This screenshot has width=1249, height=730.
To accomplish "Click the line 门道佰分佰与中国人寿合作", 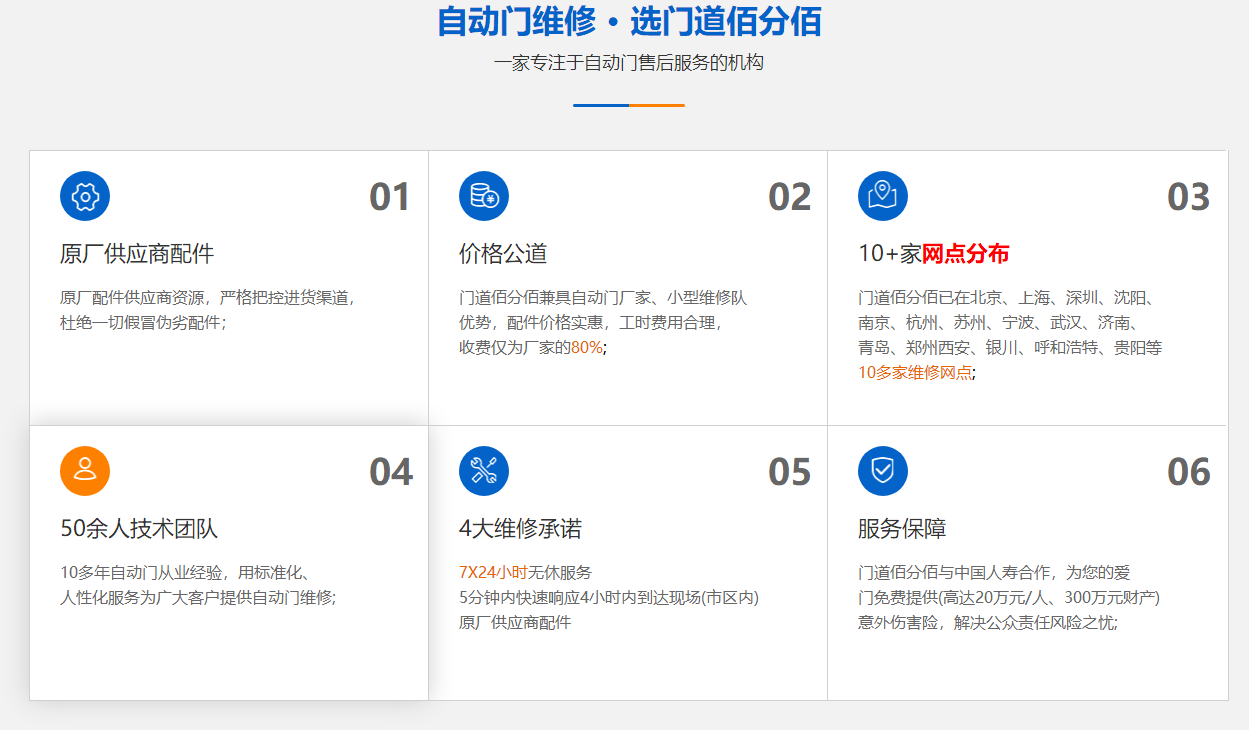I will coord(994,573).
